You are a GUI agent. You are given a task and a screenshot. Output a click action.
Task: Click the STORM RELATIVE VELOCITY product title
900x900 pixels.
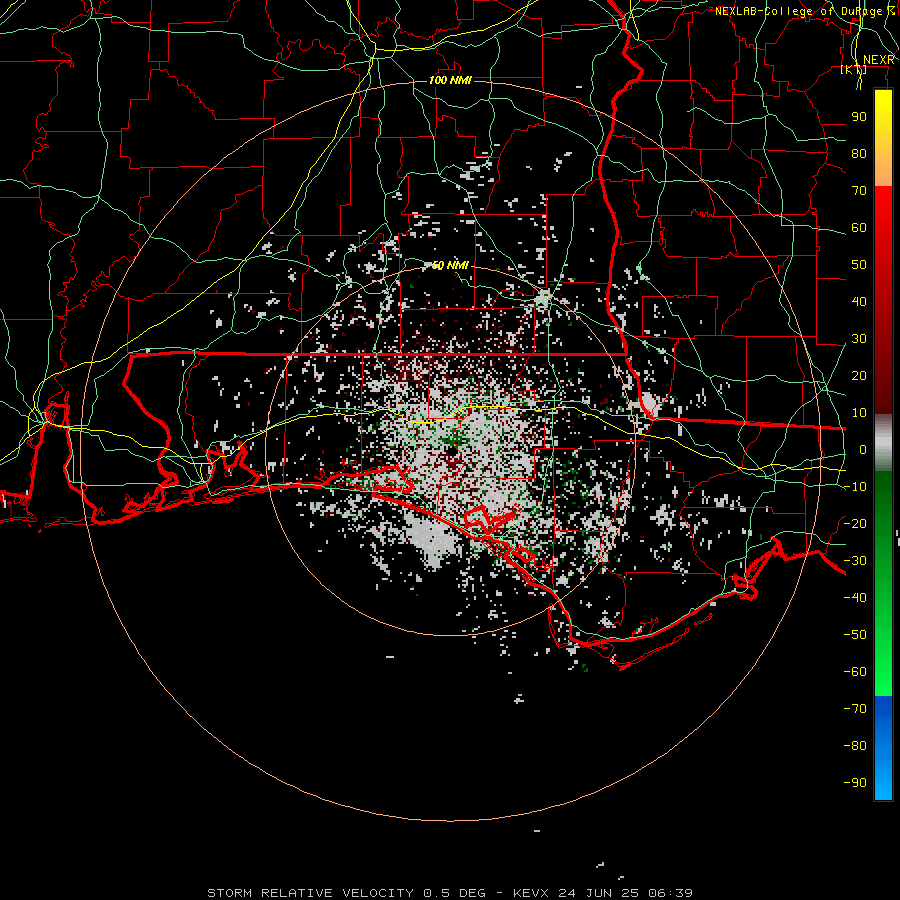coord(310,893)
